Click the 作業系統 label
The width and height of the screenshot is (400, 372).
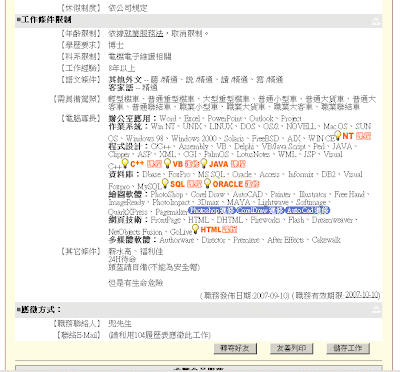tap(128, 126)
